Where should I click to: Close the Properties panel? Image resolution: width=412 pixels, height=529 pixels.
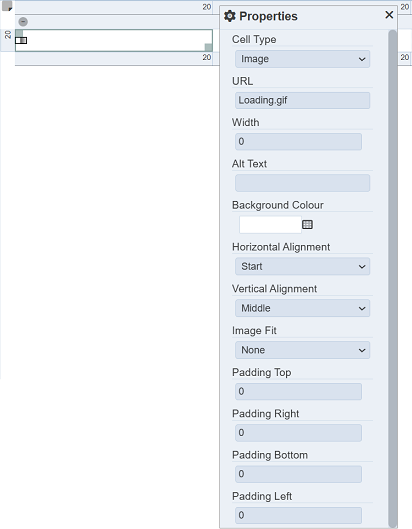[389, 15]
